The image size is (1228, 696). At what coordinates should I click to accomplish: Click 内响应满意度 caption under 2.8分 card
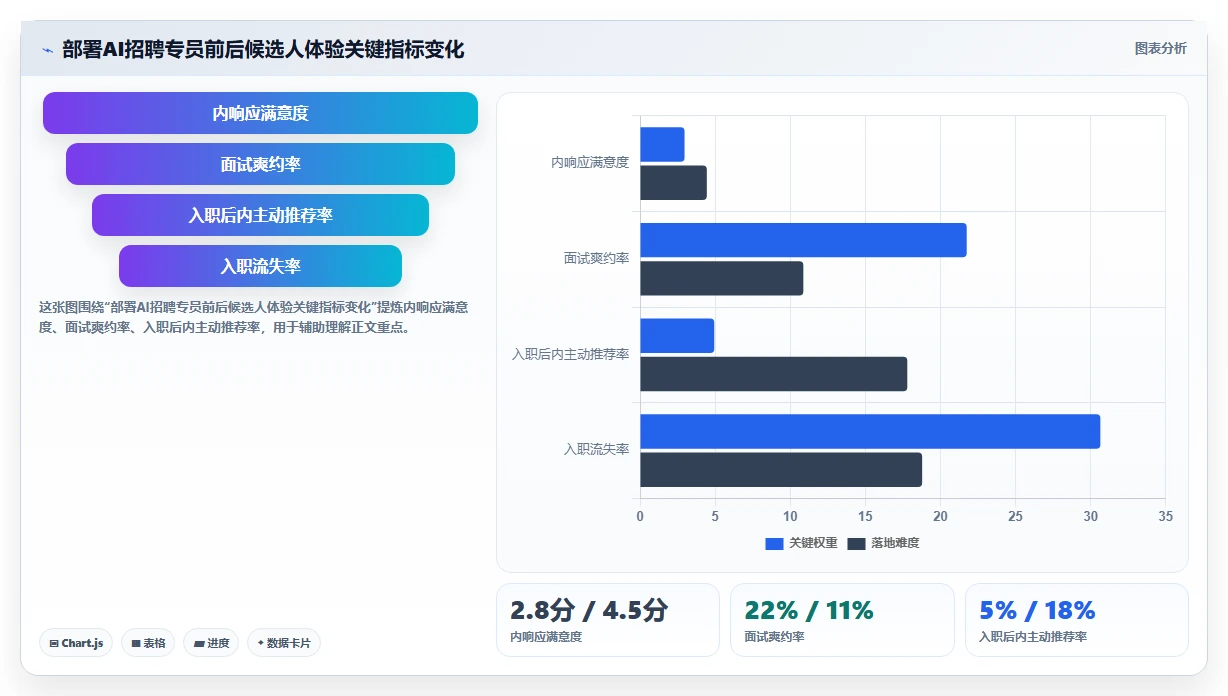[x=546, y=637]
